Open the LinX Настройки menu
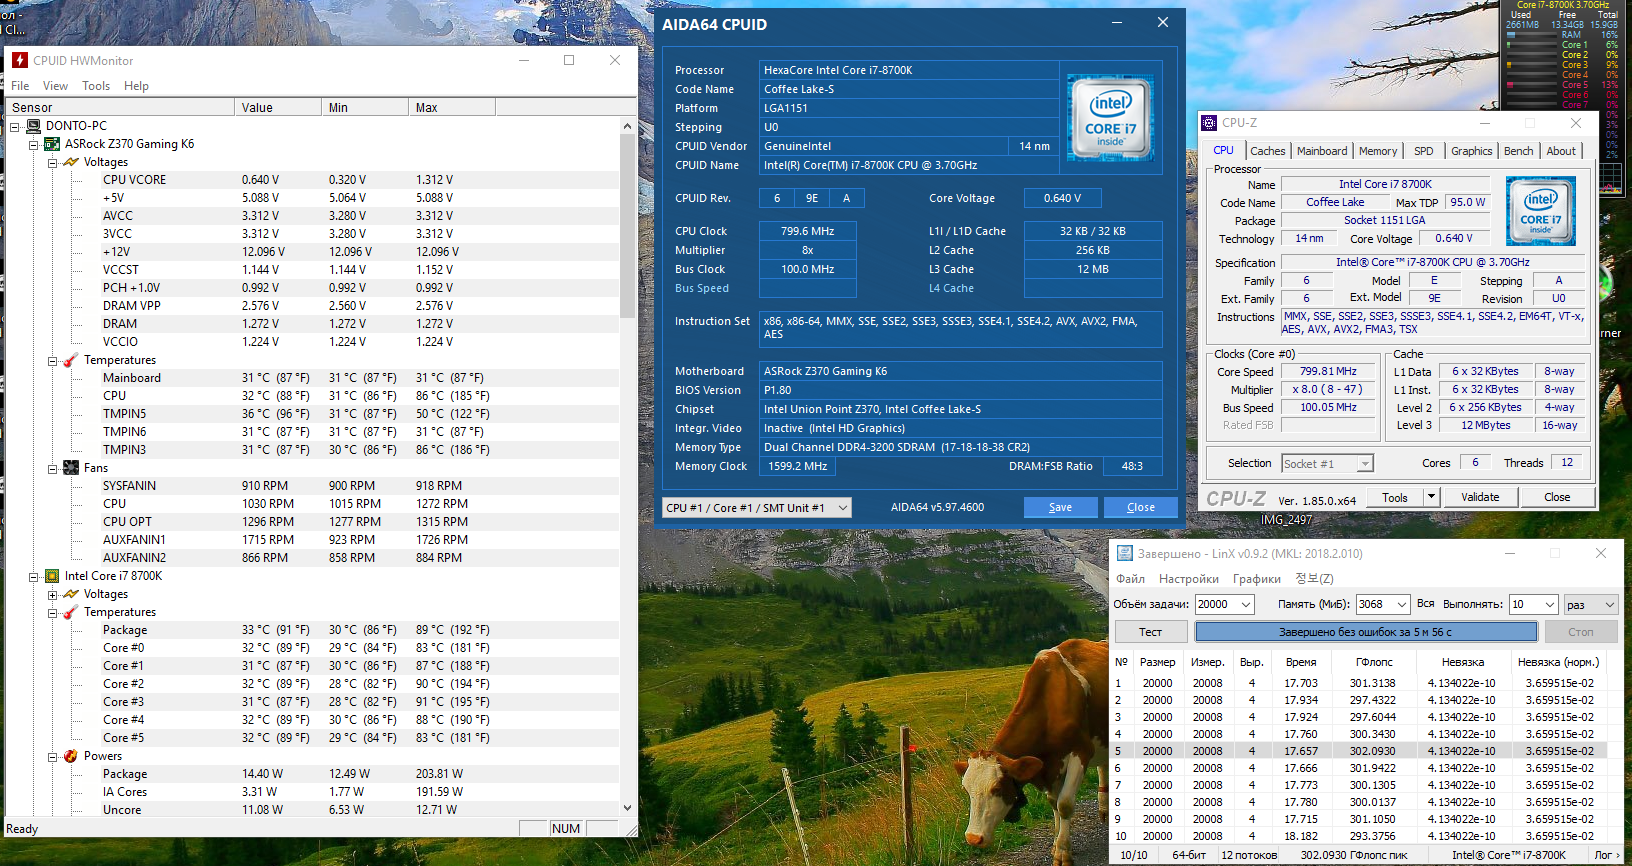1632x866 pixels. (1189, 579)
